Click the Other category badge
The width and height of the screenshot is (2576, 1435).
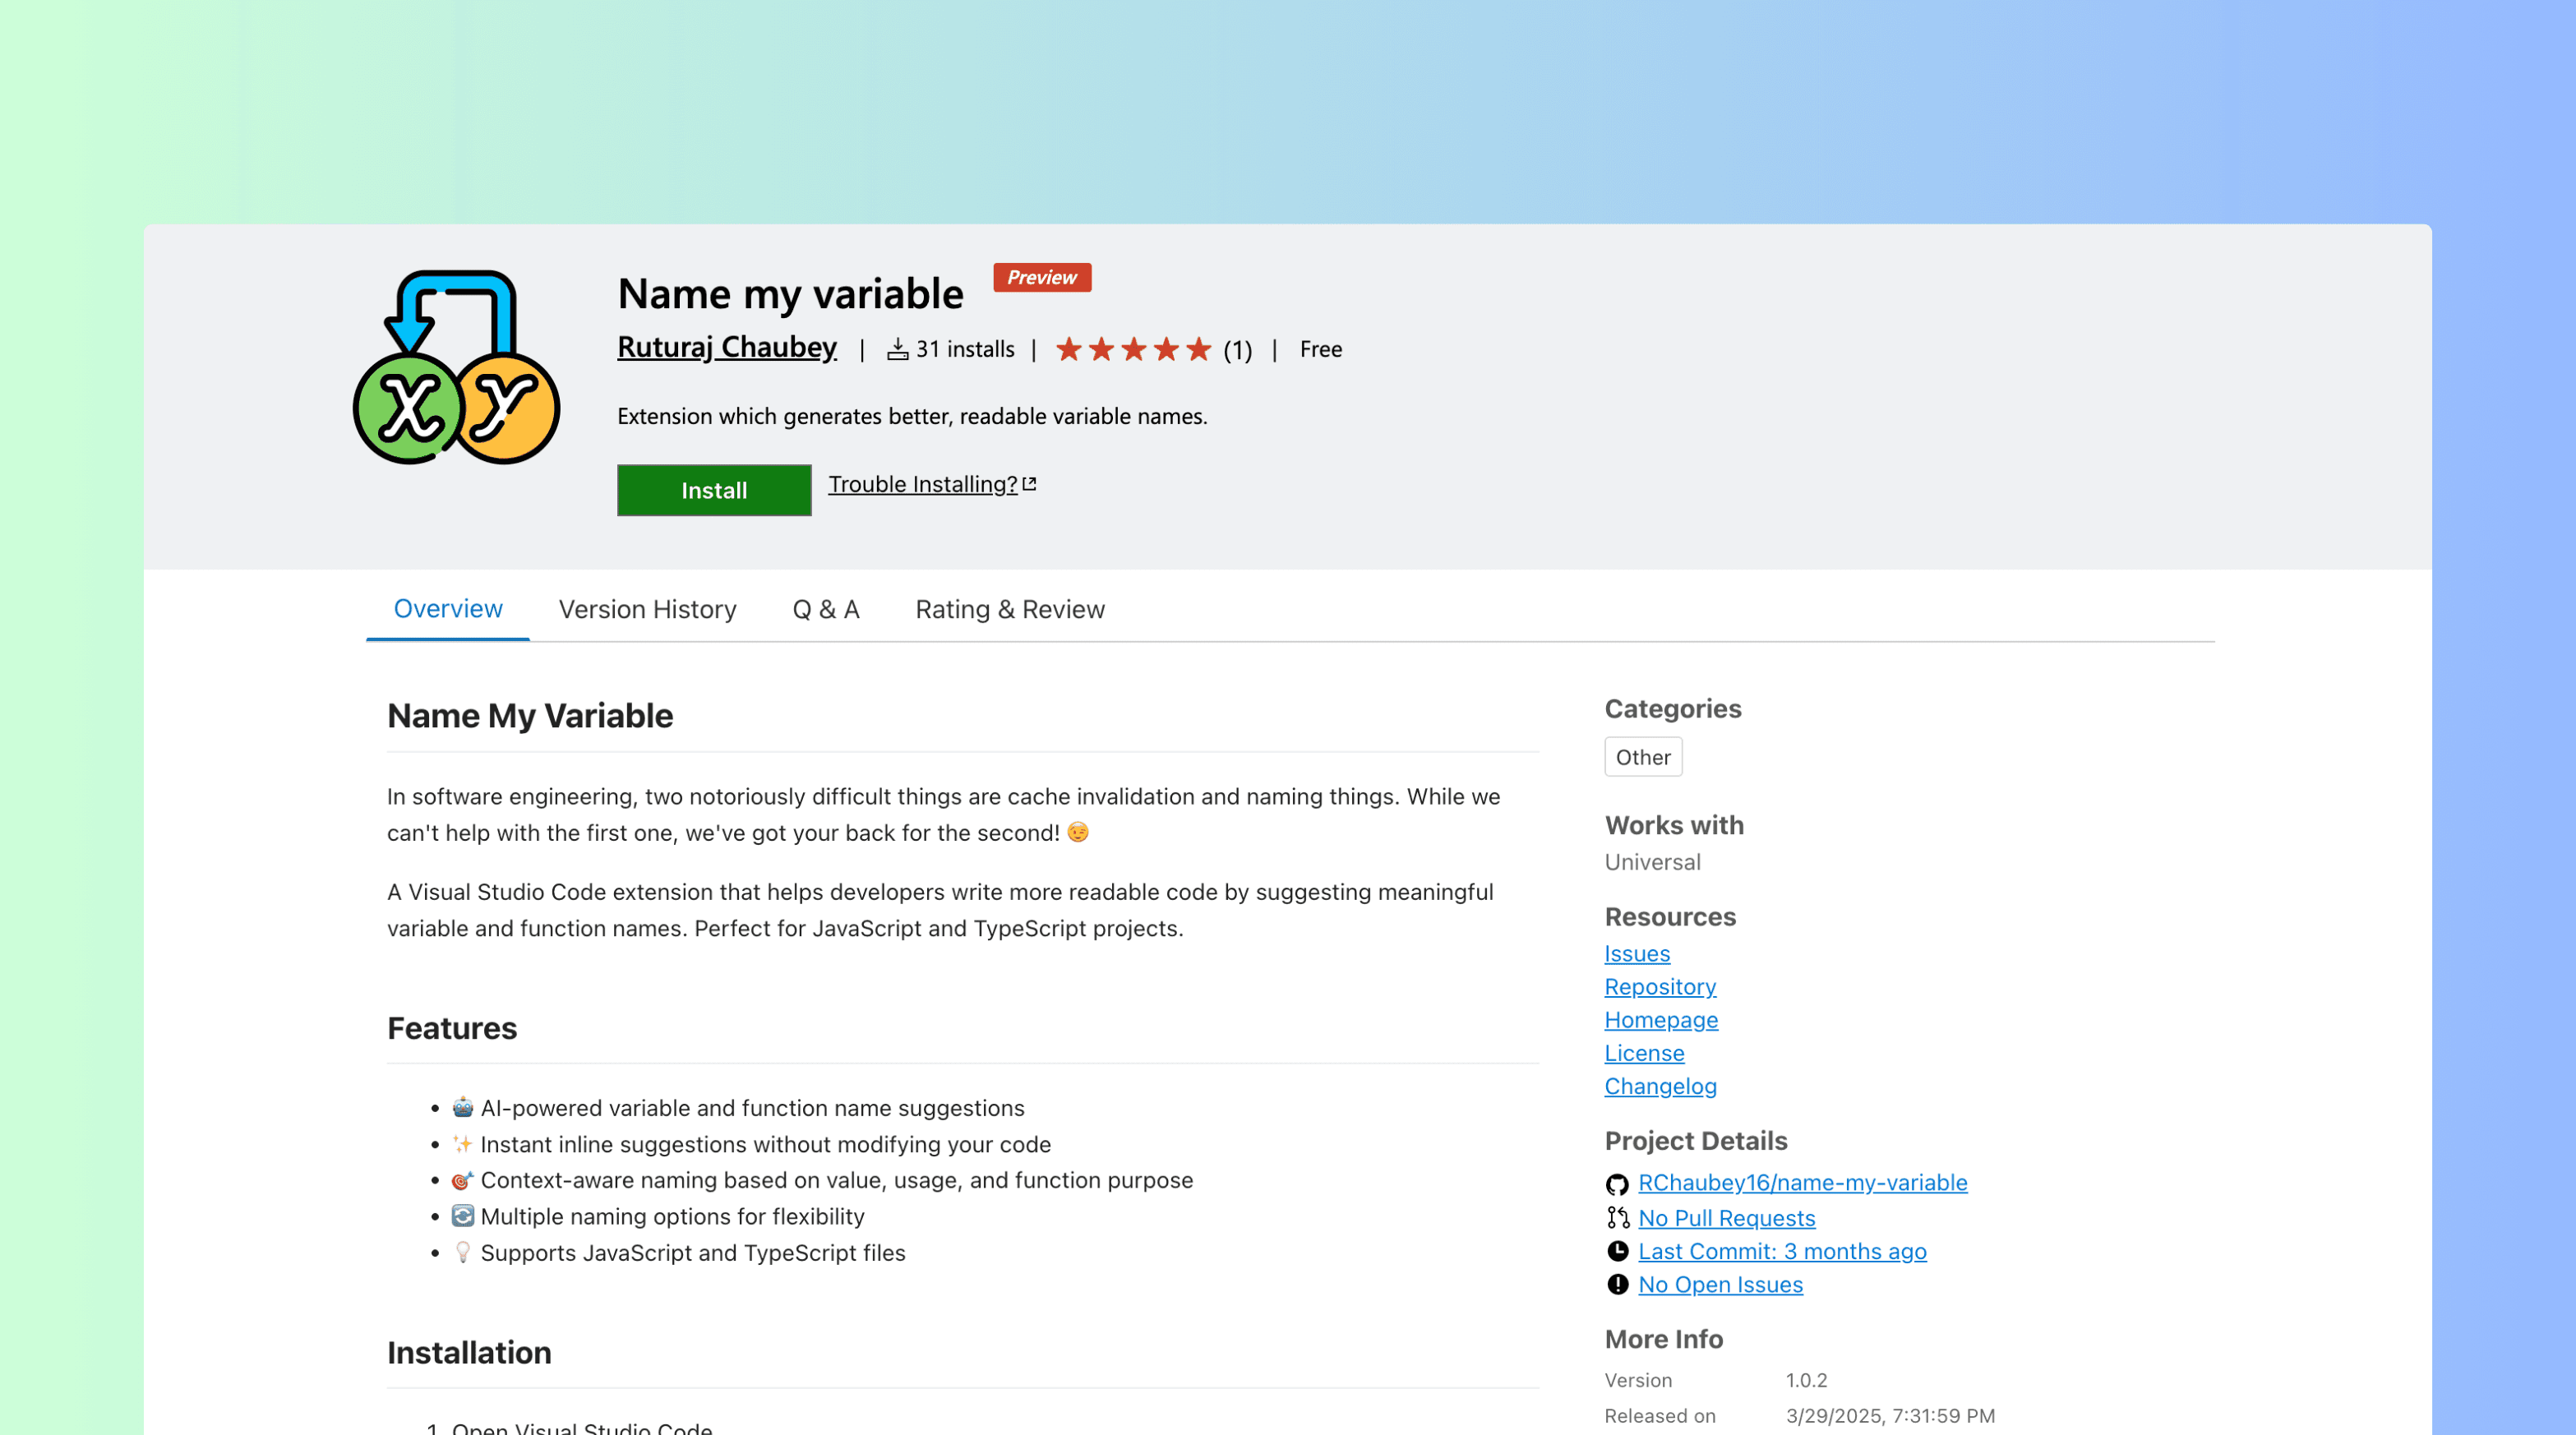pos(1643,757)
